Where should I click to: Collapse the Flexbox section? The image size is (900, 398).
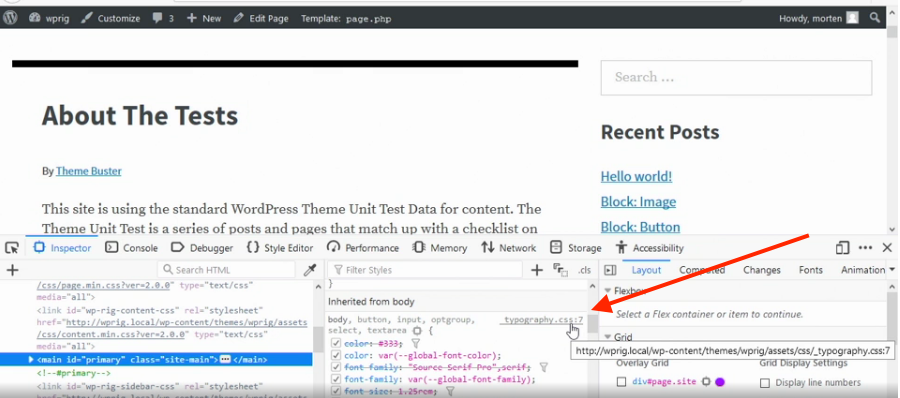[x=608, y=291]
